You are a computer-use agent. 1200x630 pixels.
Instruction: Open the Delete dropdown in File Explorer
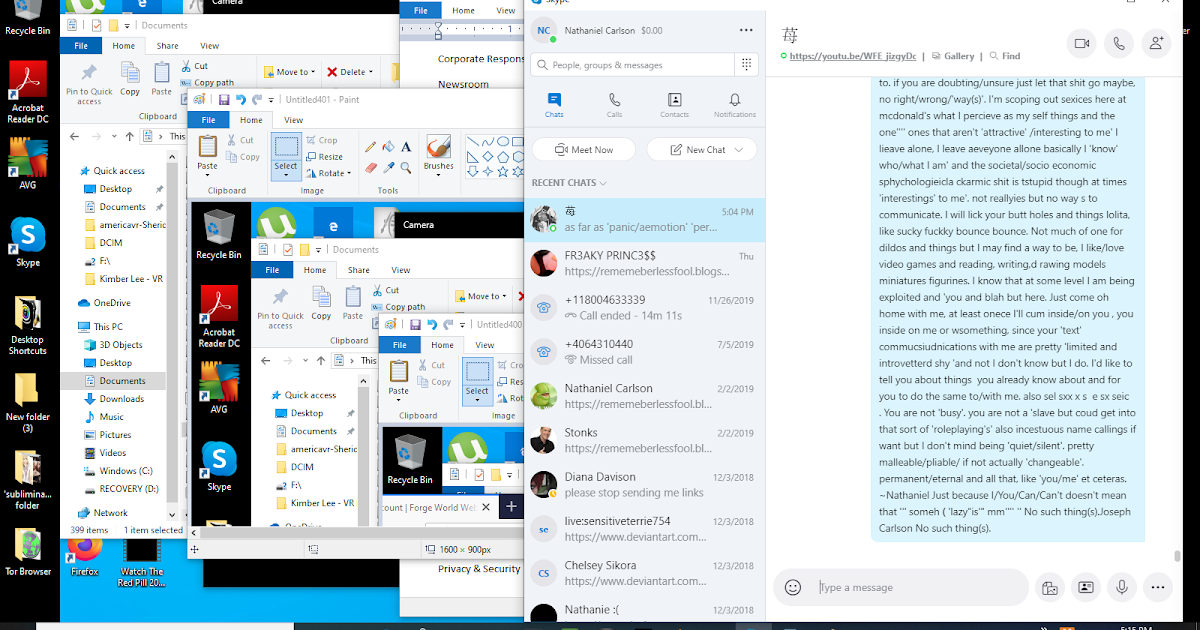click(372, 72)
